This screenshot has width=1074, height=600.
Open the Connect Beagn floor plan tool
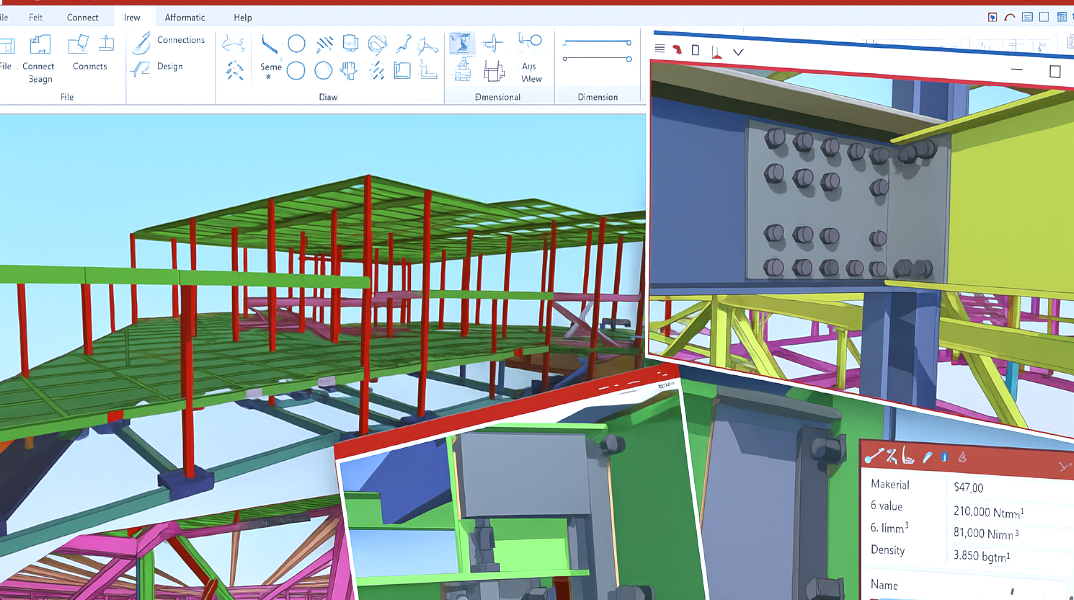(38, 60)
